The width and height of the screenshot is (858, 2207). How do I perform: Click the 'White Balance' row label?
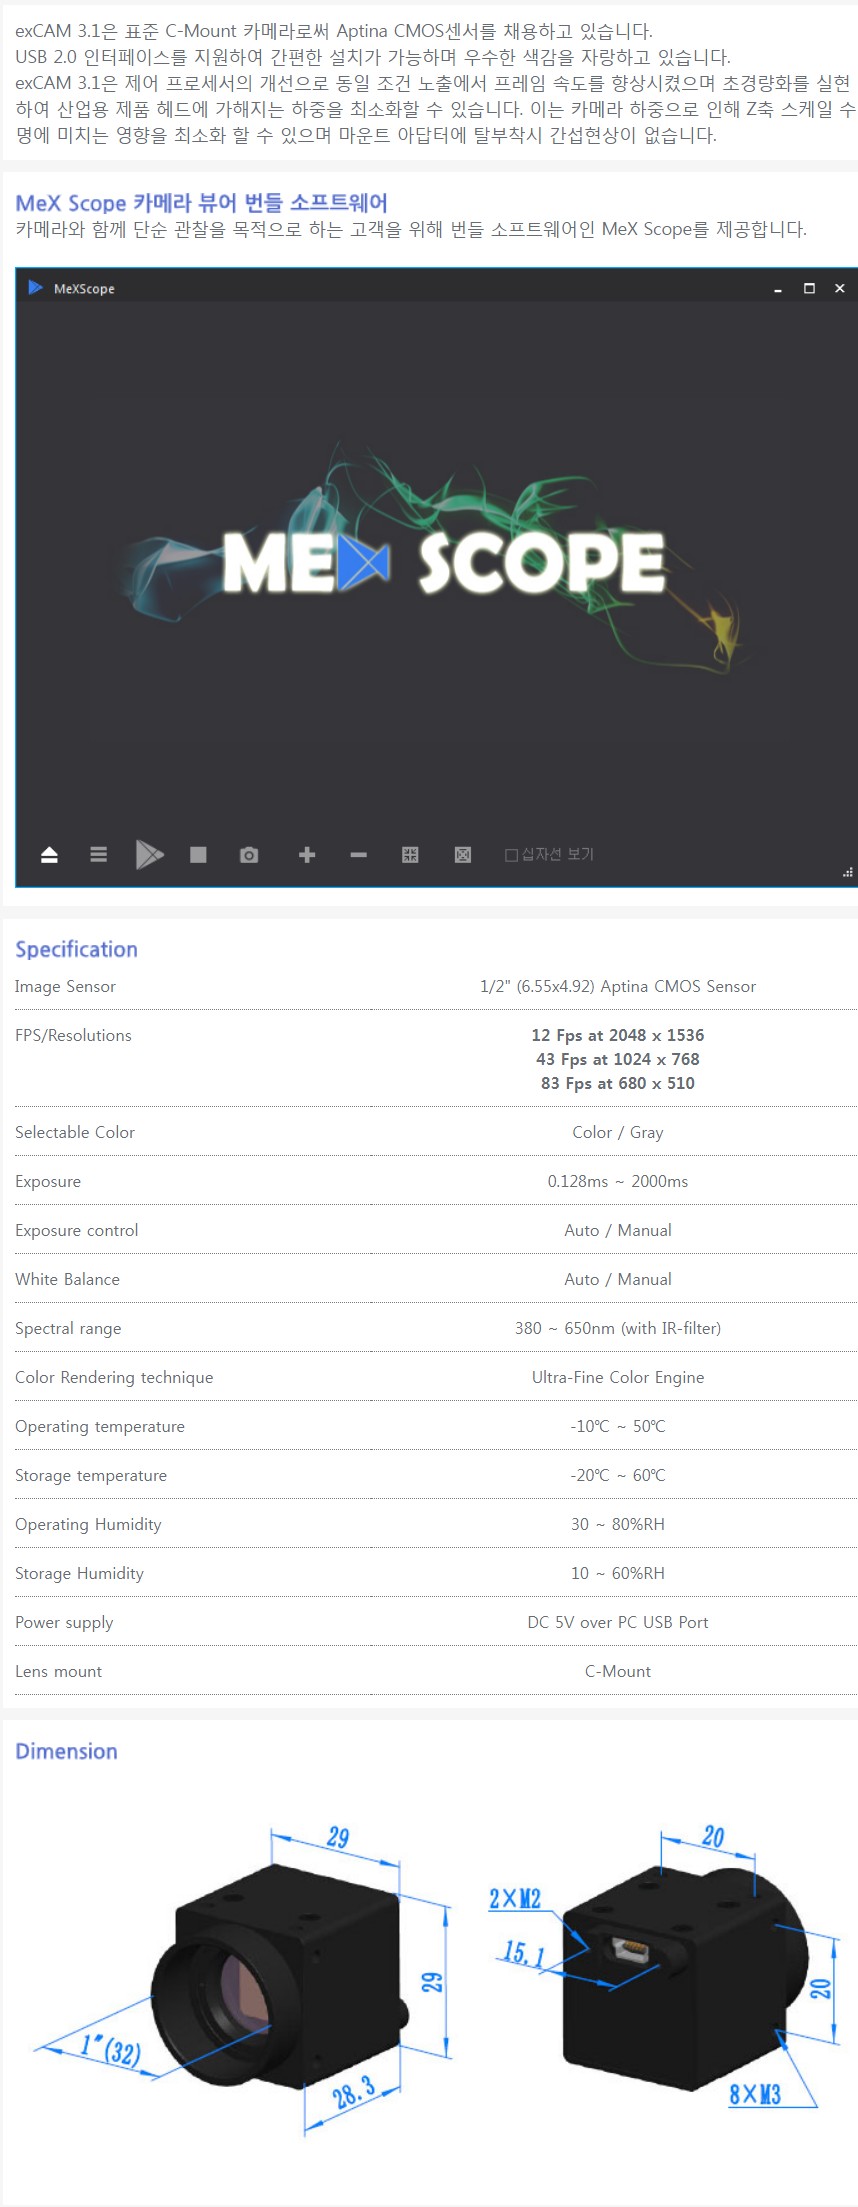coord(67,1279)
